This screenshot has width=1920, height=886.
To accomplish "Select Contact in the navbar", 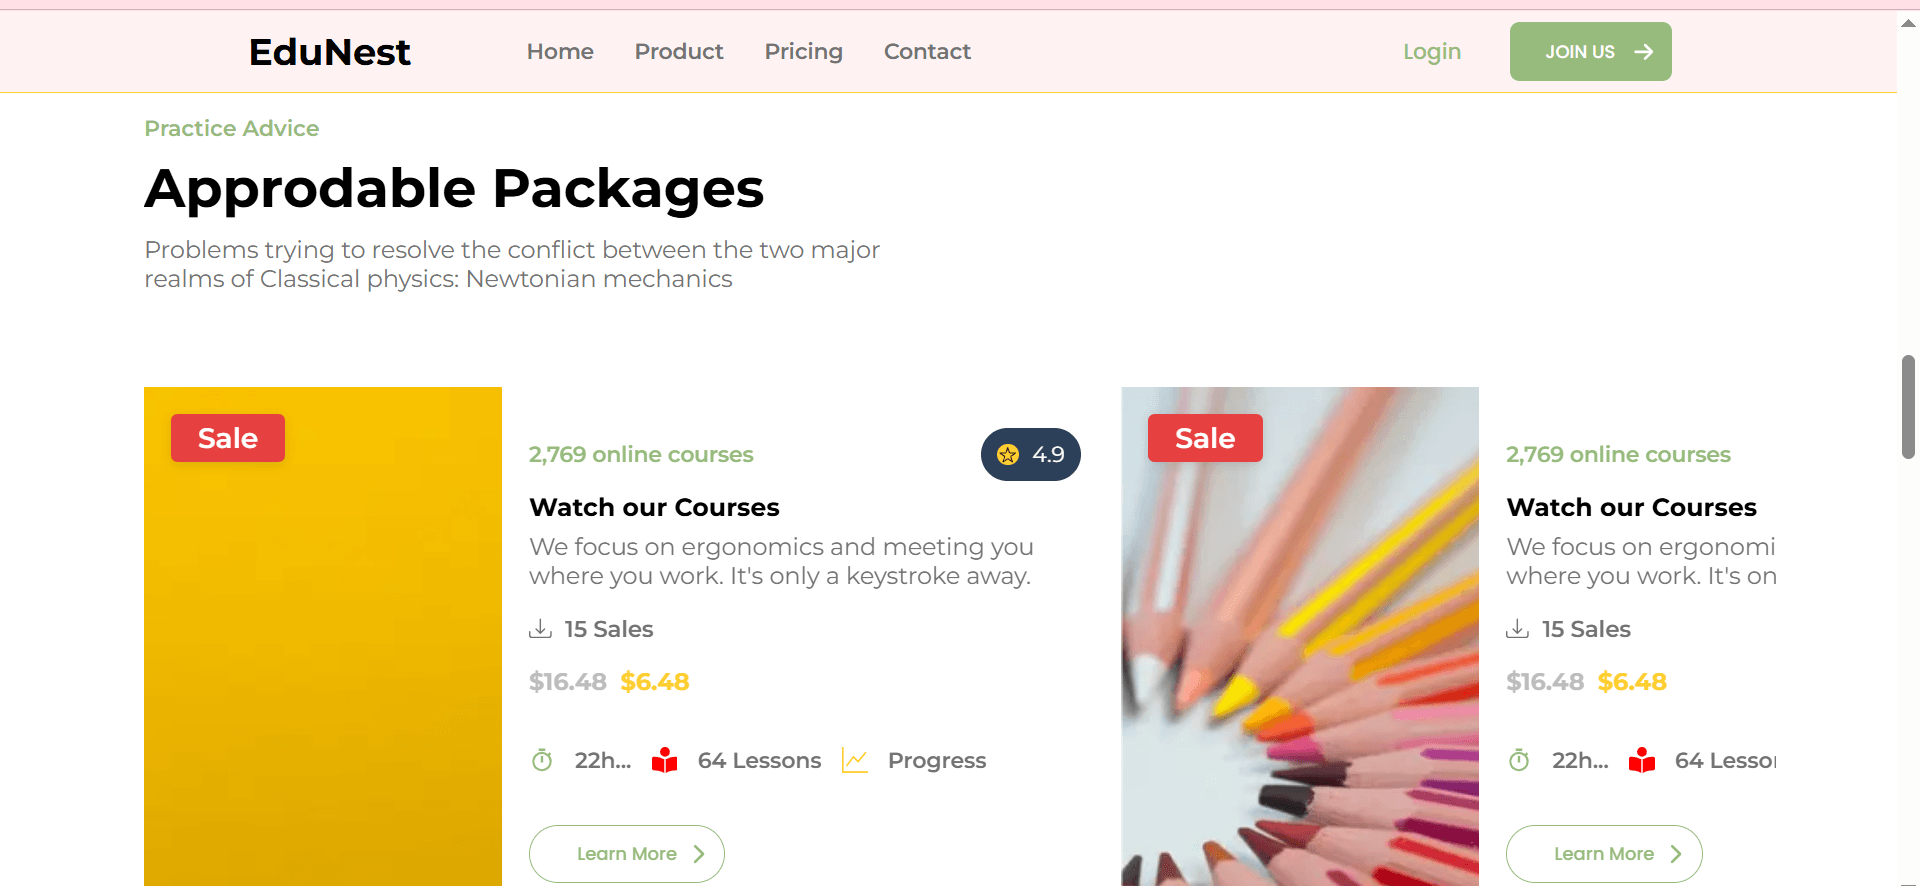I will (x=927, y=51).
